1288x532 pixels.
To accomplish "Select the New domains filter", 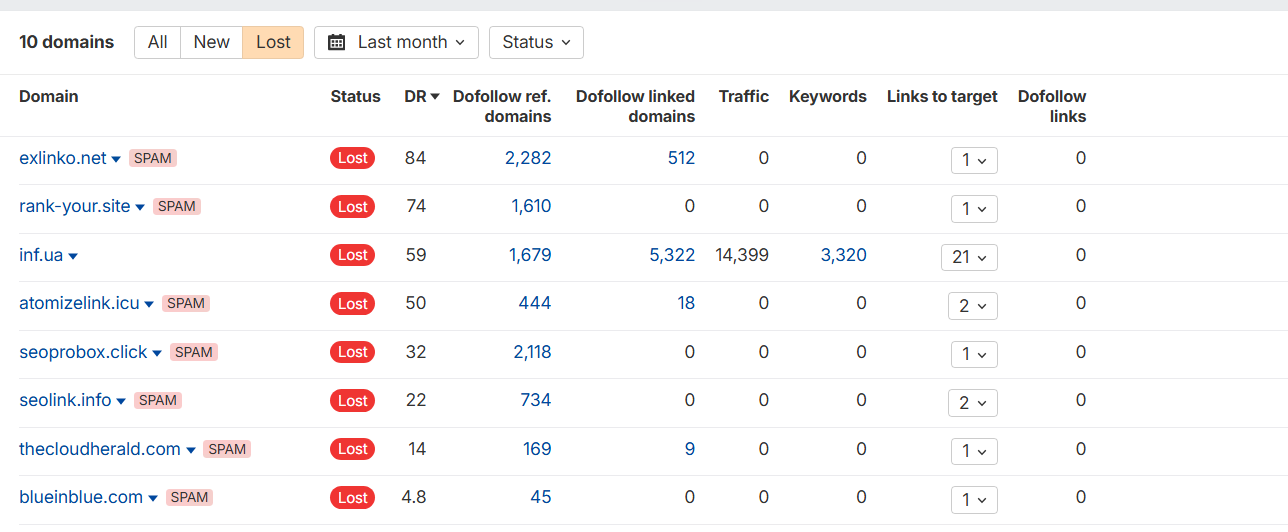I will click(211, 42).
